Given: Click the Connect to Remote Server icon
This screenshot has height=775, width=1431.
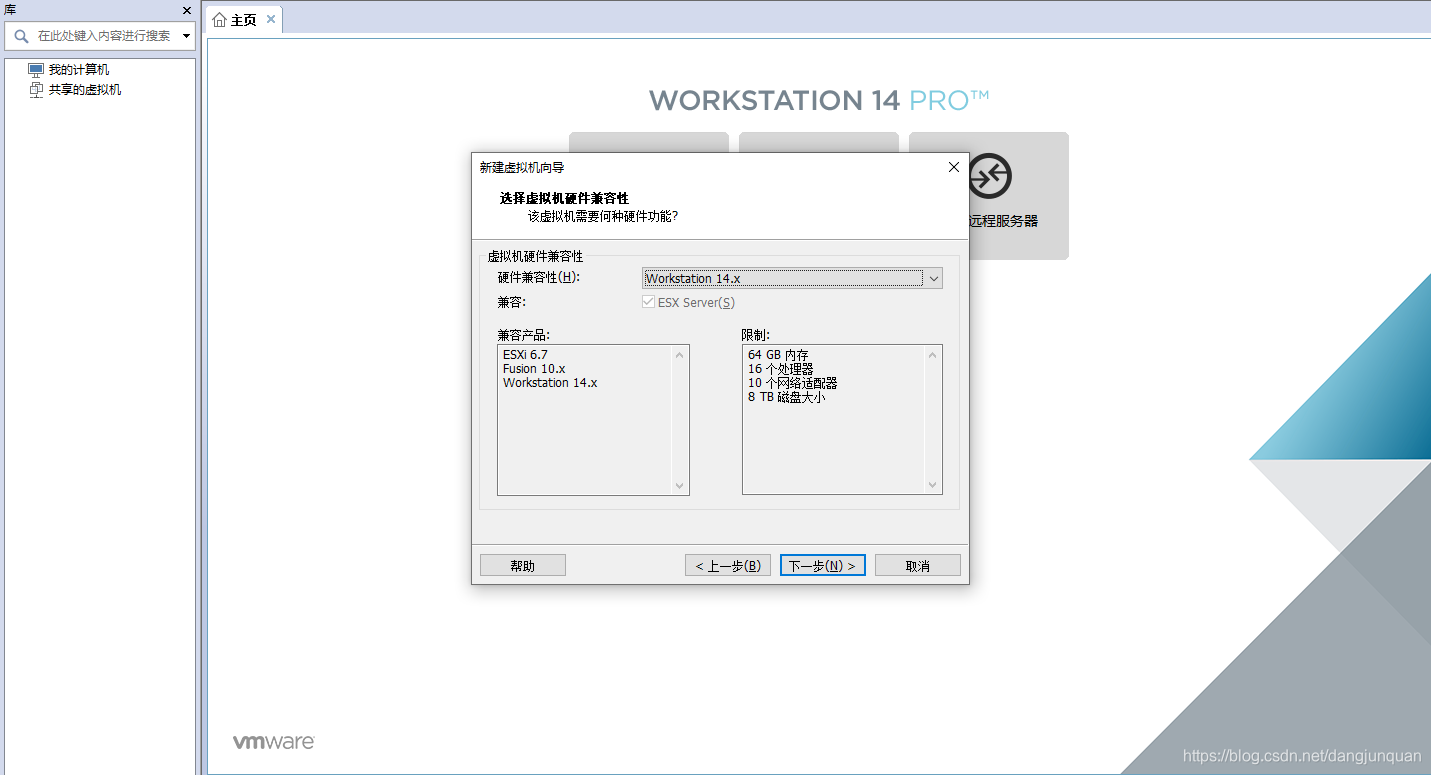Looking at the screenshot, I should (990, 176).
